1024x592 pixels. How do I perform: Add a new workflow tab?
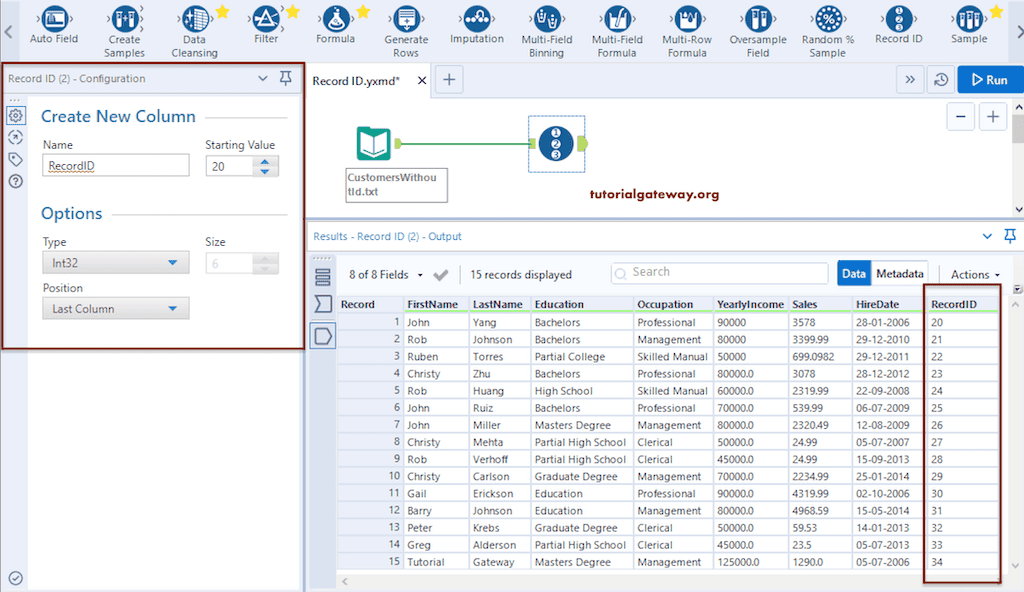click(x=450, y=81)
